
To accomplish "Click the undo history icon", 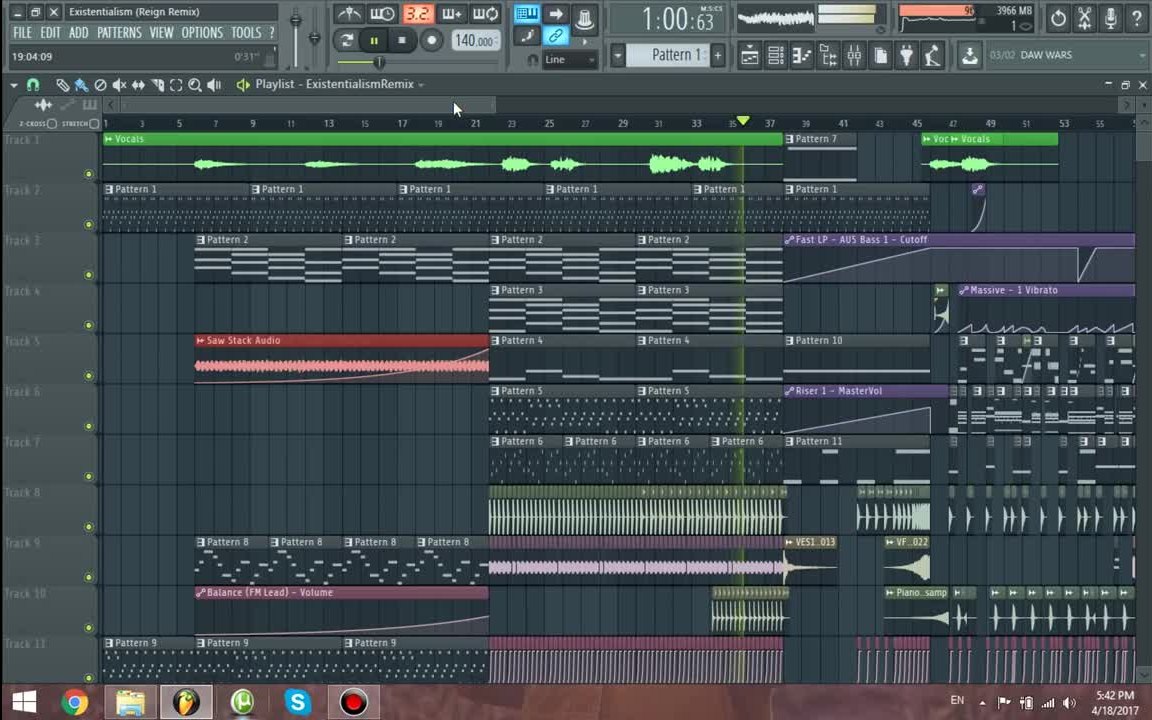I will pos(1058,18).
